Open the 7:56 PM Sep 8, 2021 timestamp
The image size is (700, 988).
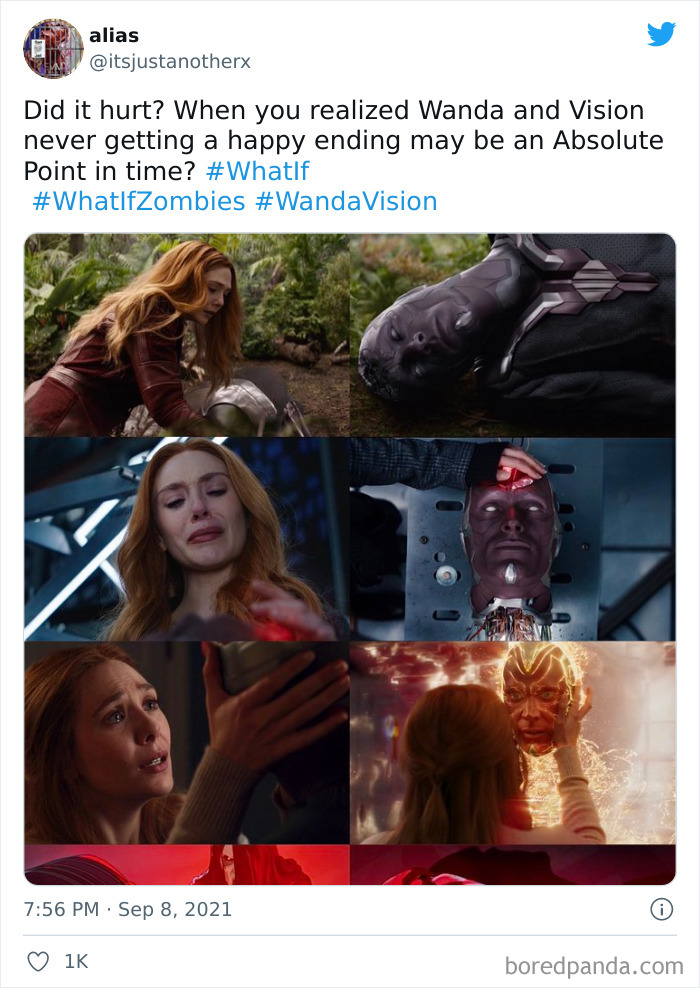click(128, 909)
